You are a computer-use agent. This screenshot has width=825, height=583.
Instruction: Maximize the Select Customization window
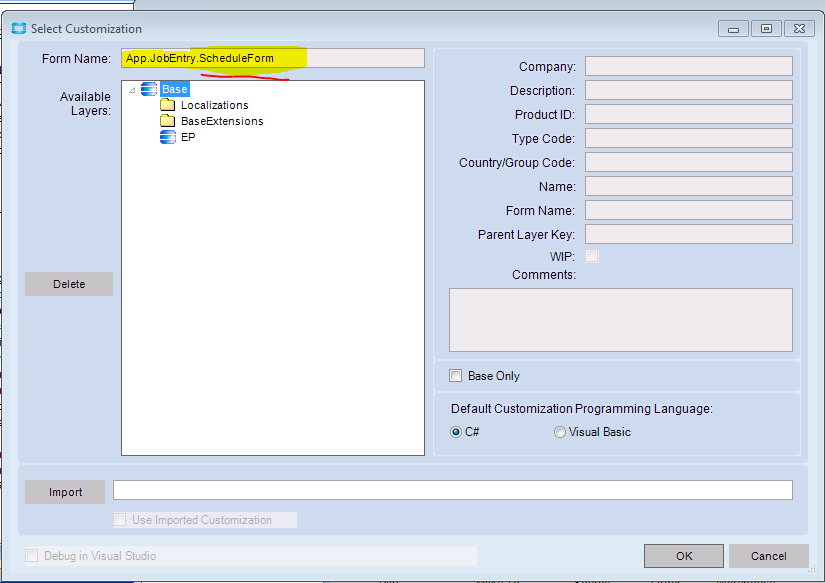(x=767, y=29)
